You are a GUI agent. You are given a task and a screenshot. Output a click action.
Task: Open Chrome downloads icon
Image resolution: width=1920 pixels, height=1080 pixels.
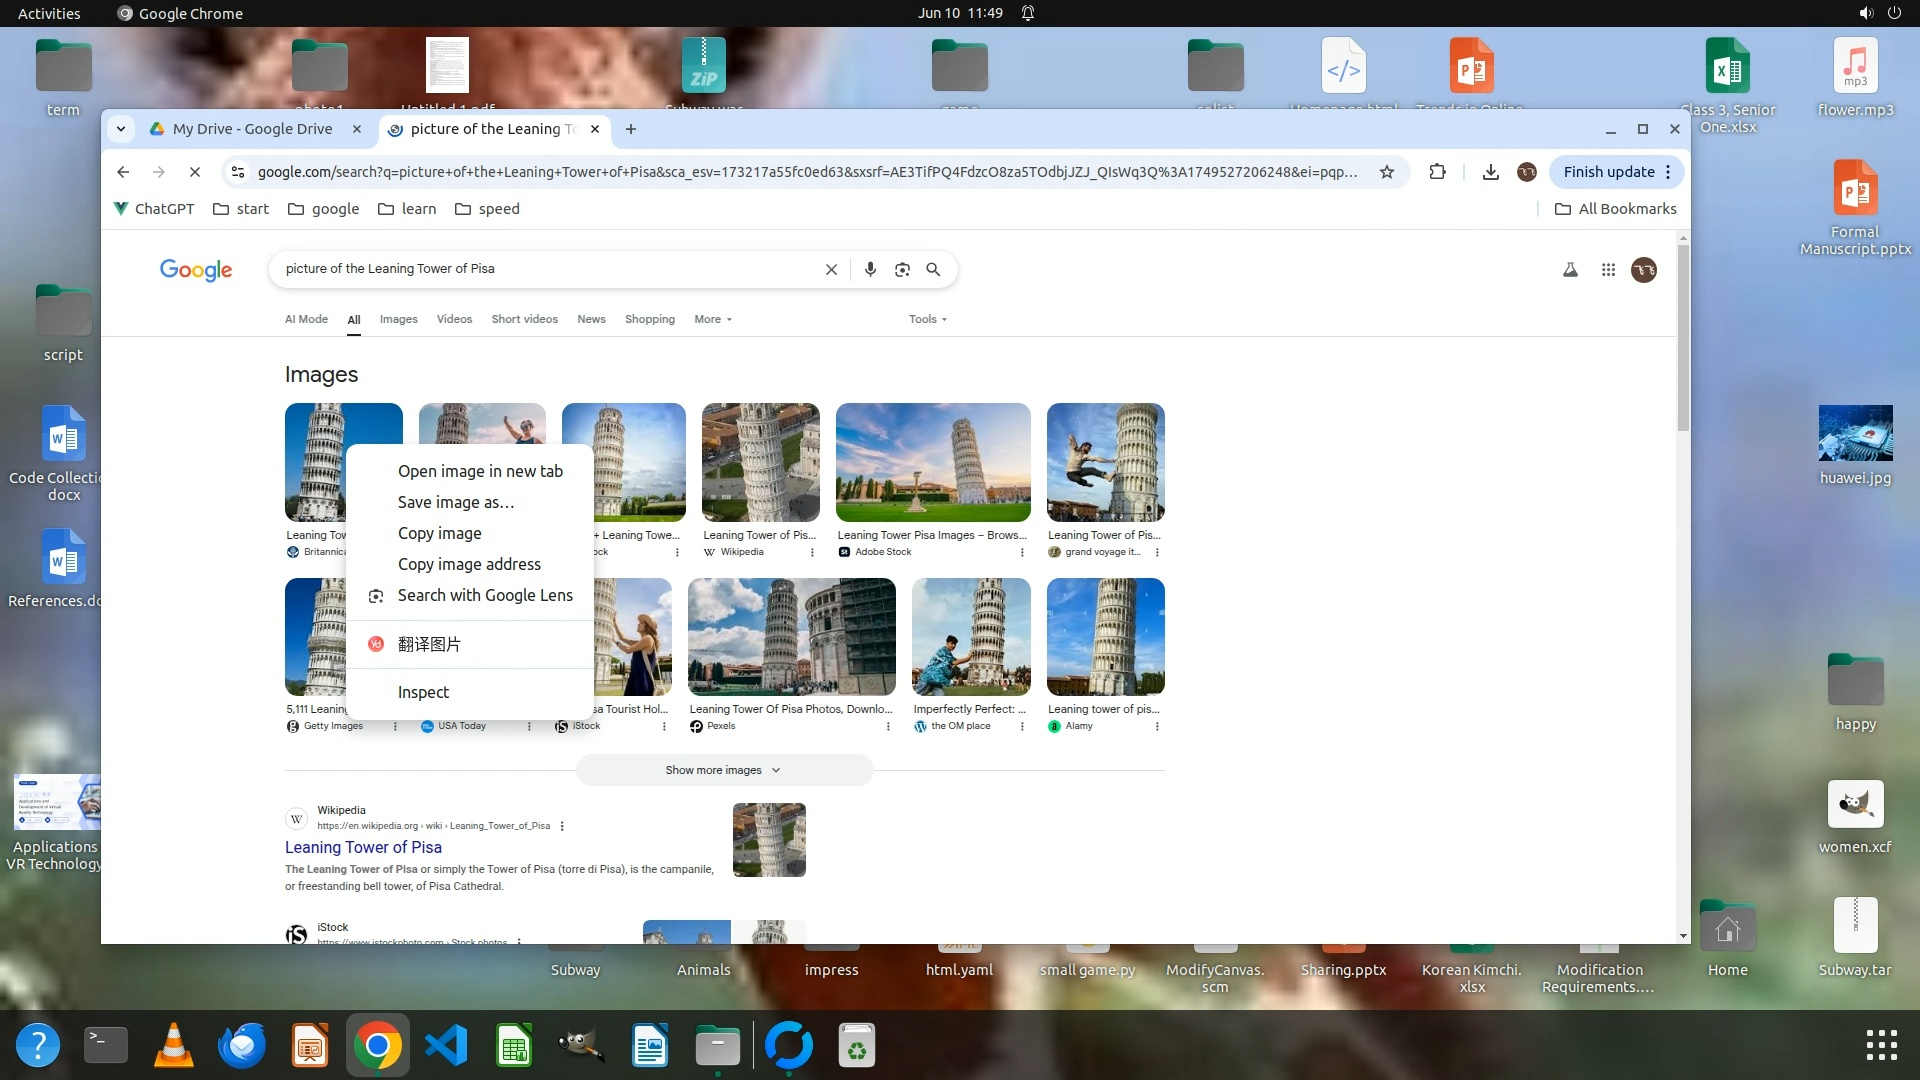pos(1490,172)
